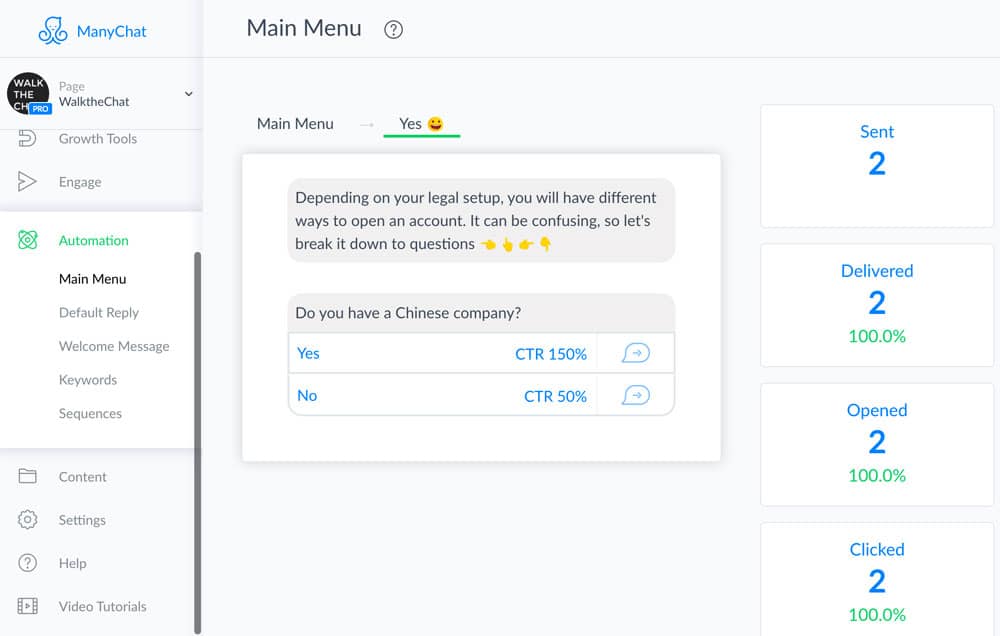
Task: Click the Video Tutorials film icon
Action: click(x=28, y=606)
